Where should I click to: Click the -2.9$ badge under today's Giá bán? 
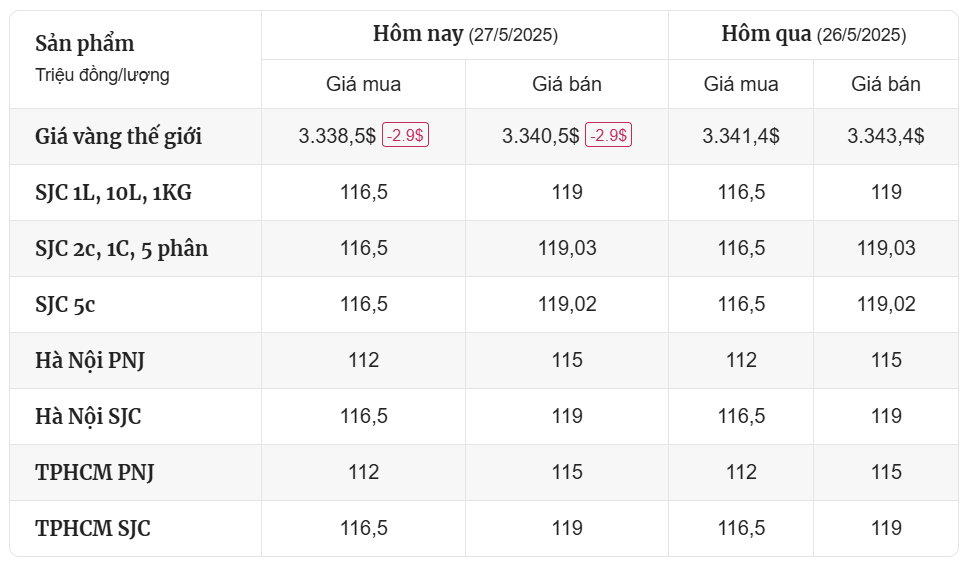[x=609, y=135]
